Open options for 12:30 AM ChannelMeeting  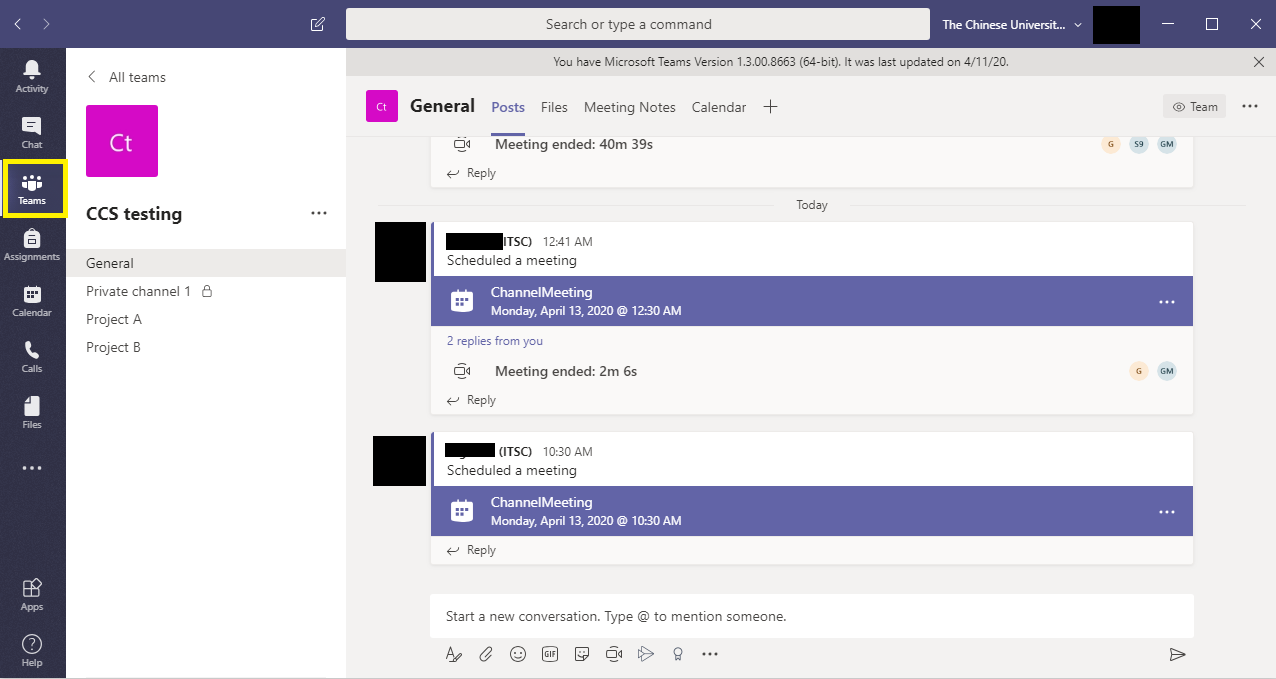[x=1167, y=301]
